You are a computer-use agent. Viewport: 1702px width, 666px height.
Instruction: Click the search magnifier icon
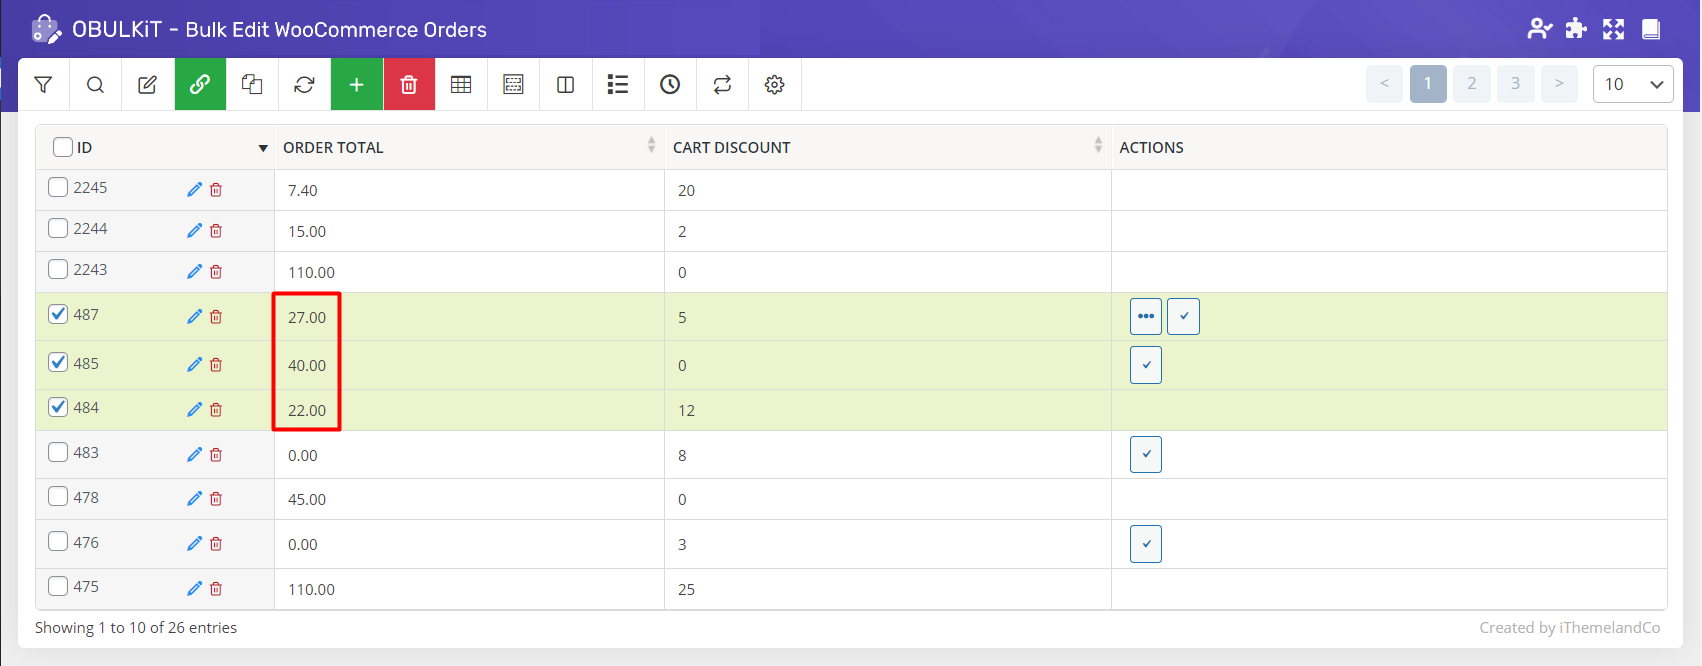95,85
